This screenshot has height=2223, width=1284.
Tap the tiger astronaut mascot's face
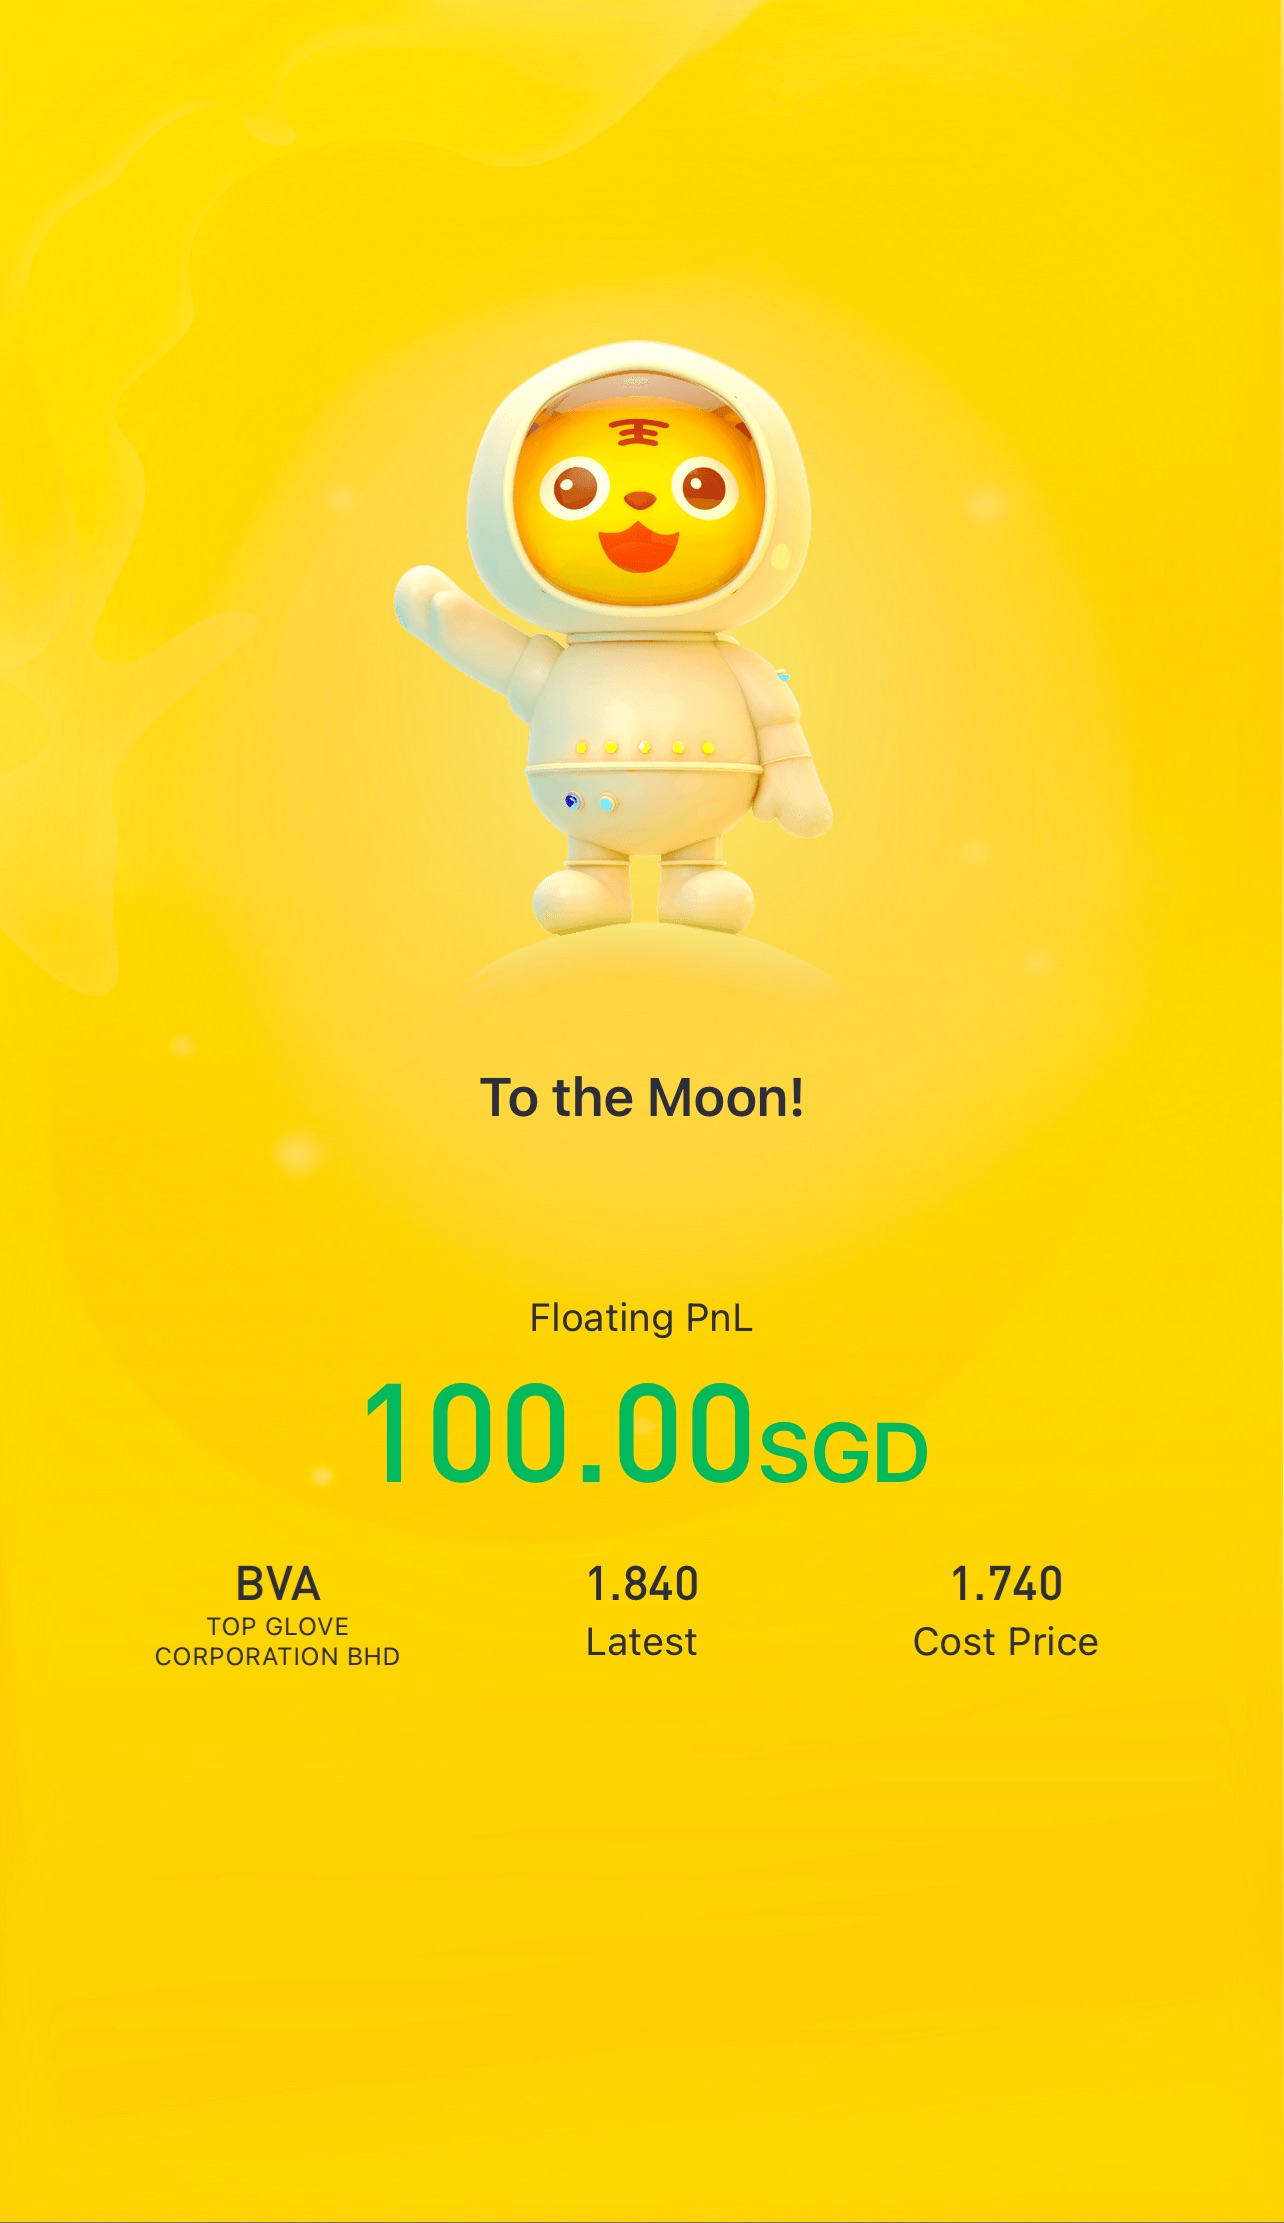click(640, 500)
